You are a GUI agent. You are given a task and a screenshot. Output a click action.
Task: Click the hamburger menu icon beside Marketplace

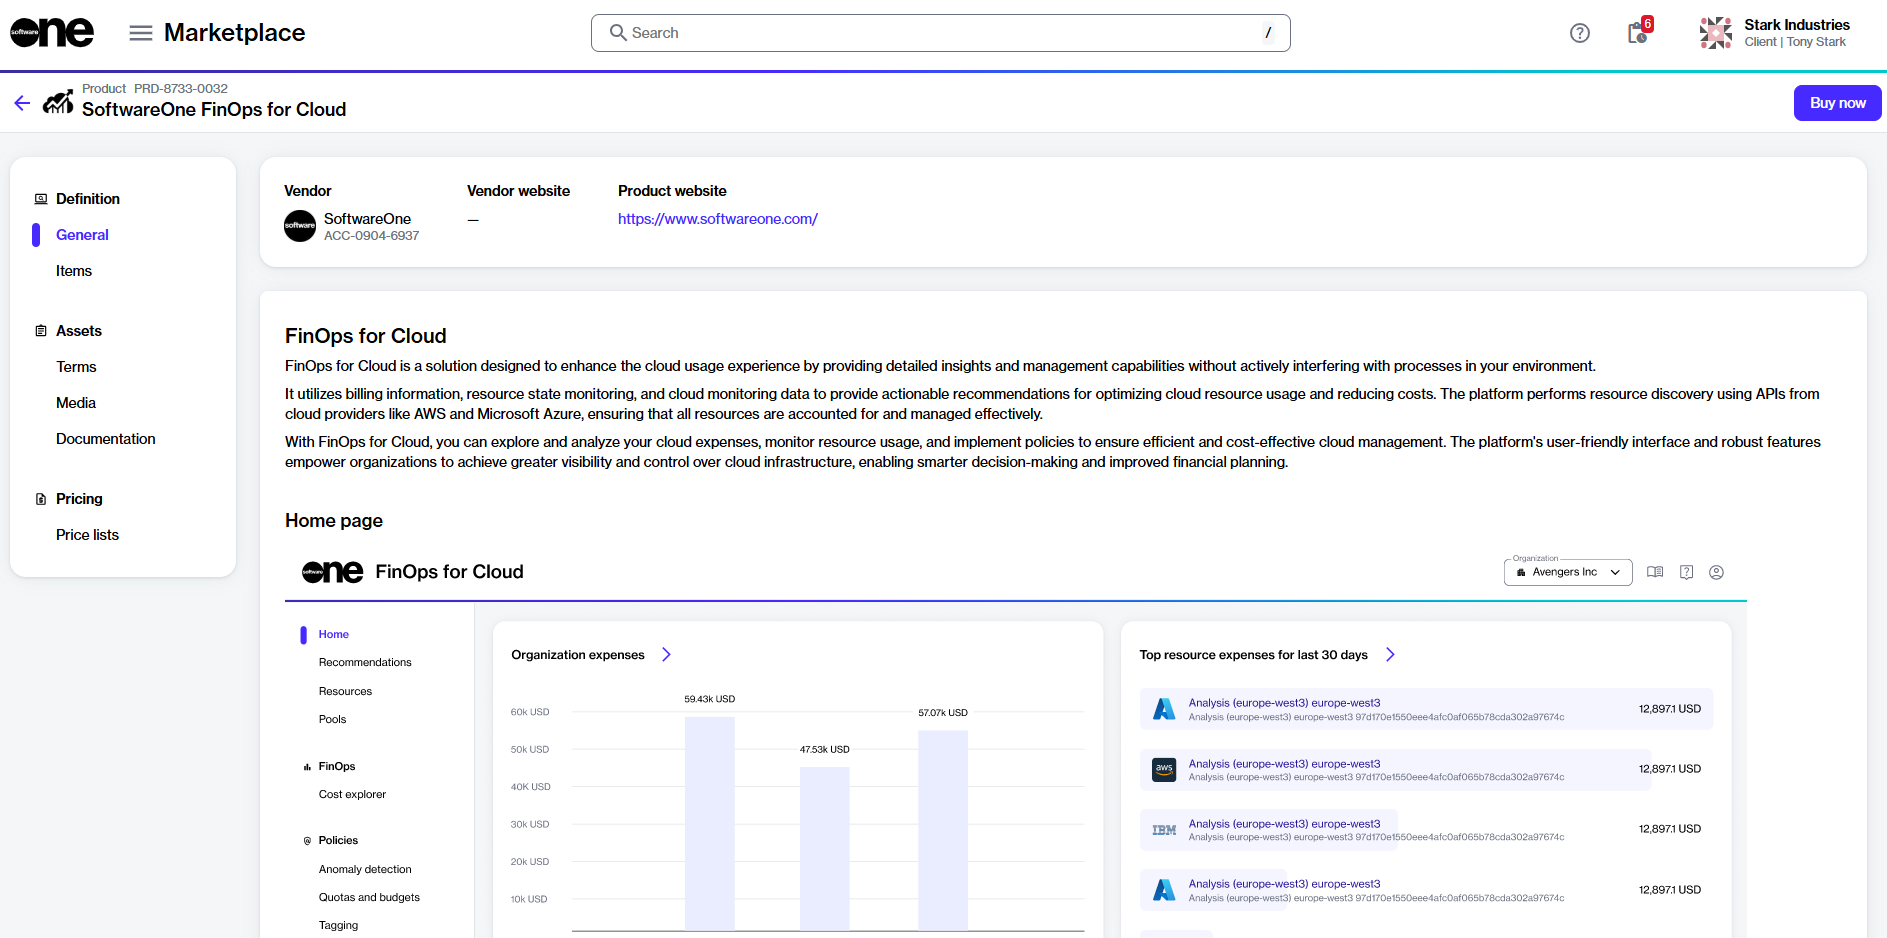pos(141,33)
